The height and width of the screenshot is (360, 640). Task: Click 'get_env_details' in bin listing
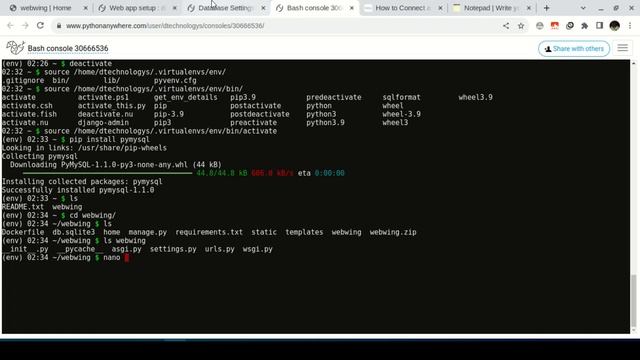186,98
